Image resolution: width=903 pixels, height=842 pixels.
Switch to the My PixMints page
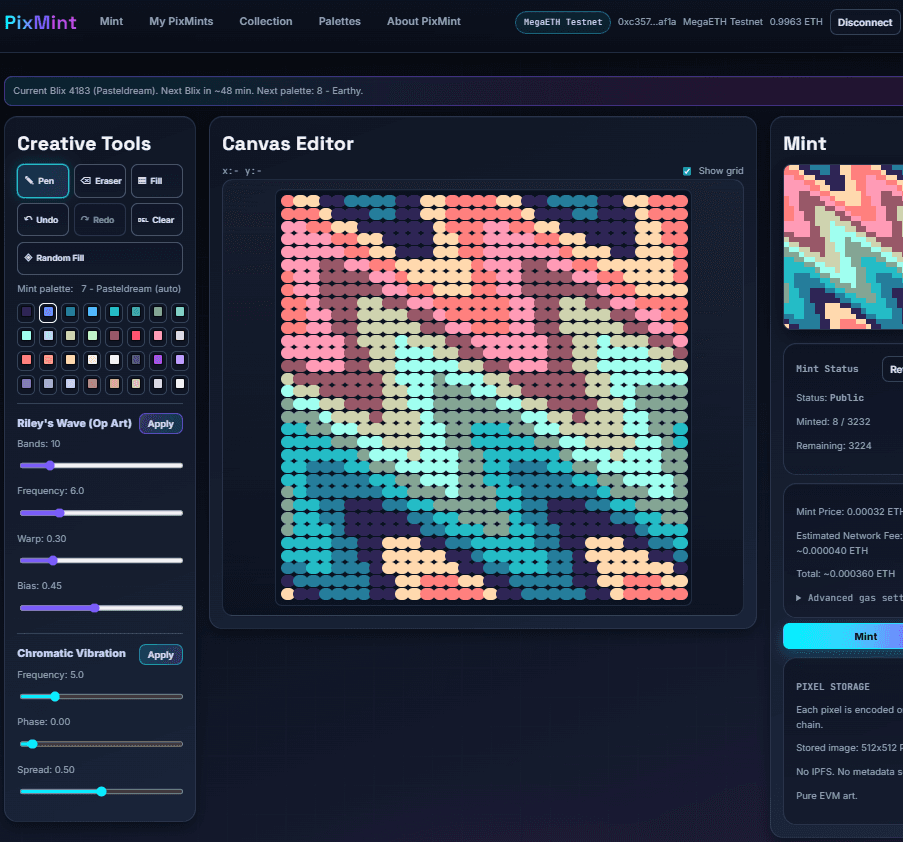pos(180,21)
